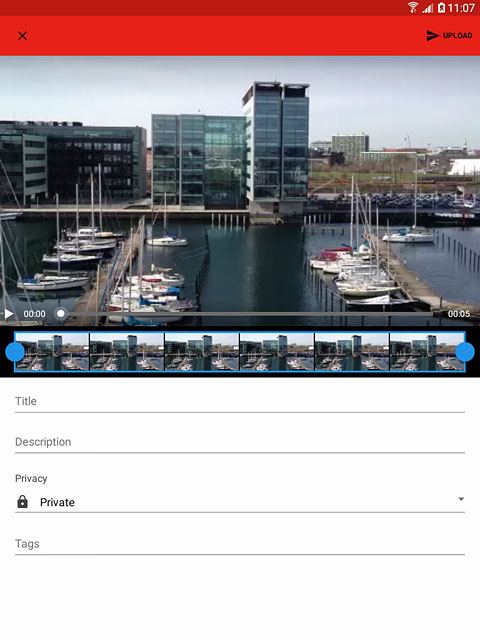
Task: Tap the battery status icon
Action: 442,7
